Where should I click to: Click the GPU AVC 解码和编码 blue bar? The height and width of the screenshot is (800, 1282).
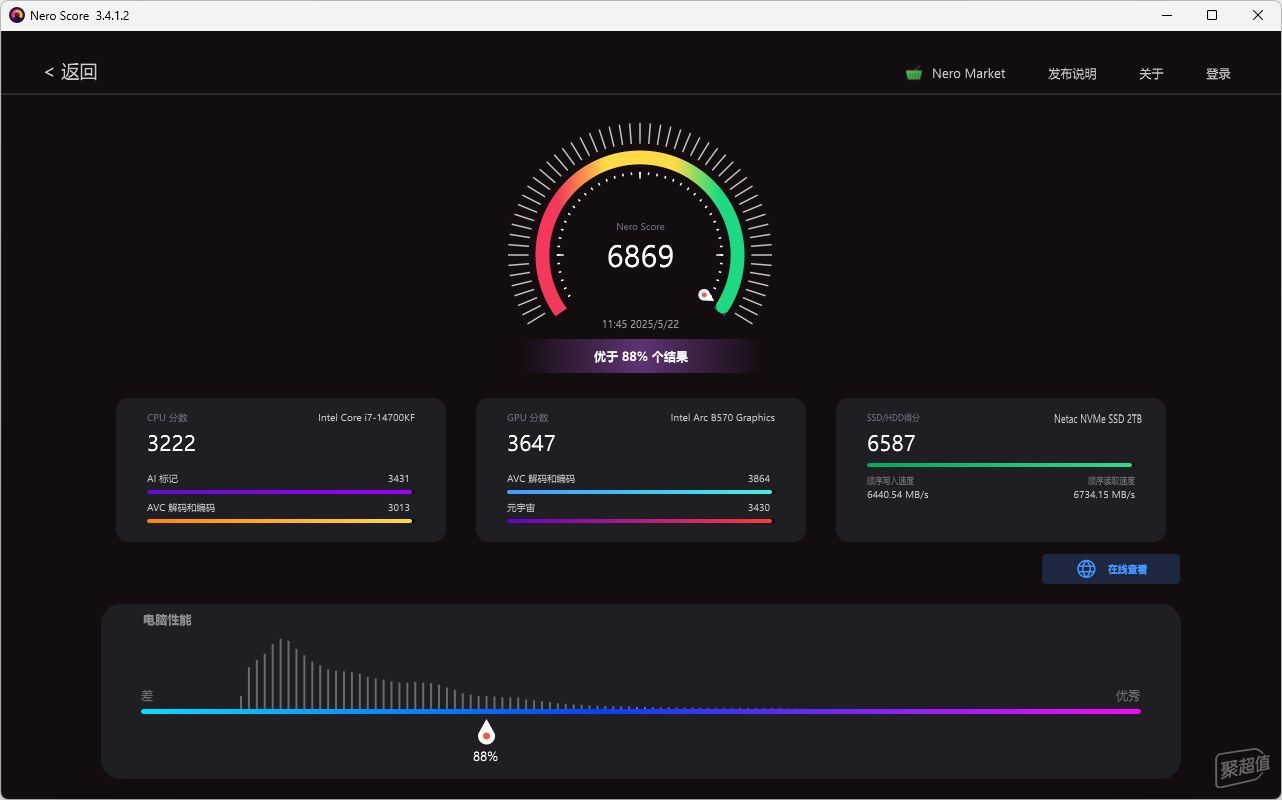tap(639, 492)
